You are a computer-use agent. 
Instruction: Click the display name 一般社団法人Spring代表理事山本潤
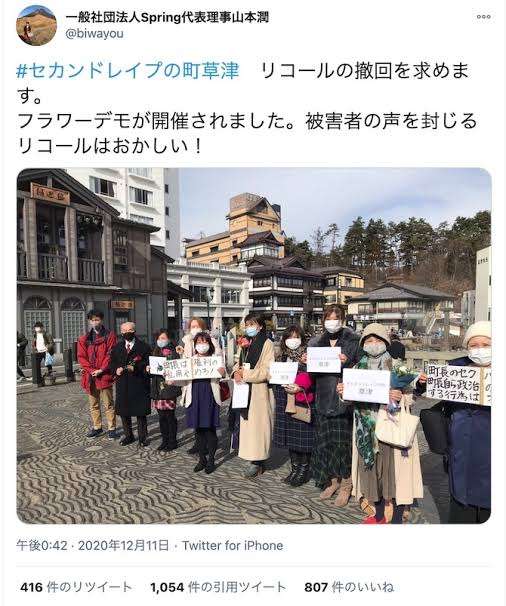tap(167, 17)
